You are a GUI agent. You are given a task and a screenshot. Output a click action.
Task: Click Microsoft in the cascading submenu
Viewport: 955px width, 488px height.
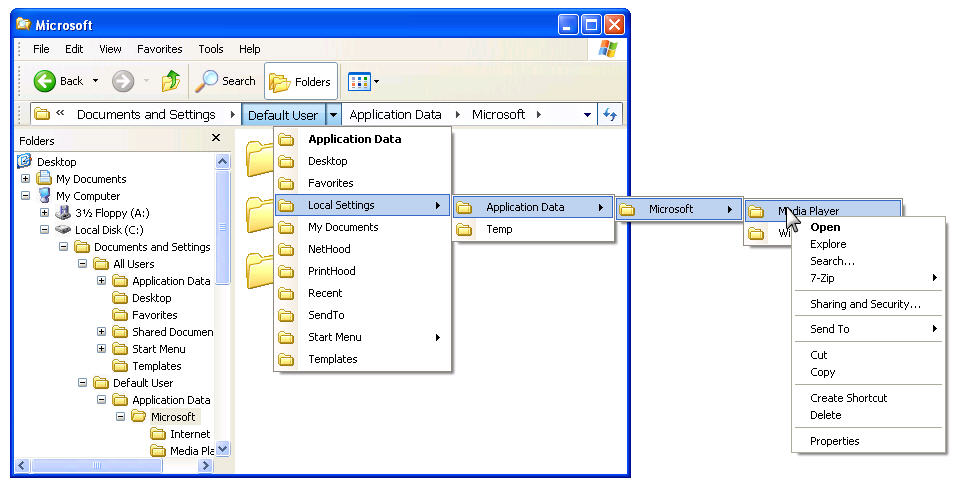point(679,209)
